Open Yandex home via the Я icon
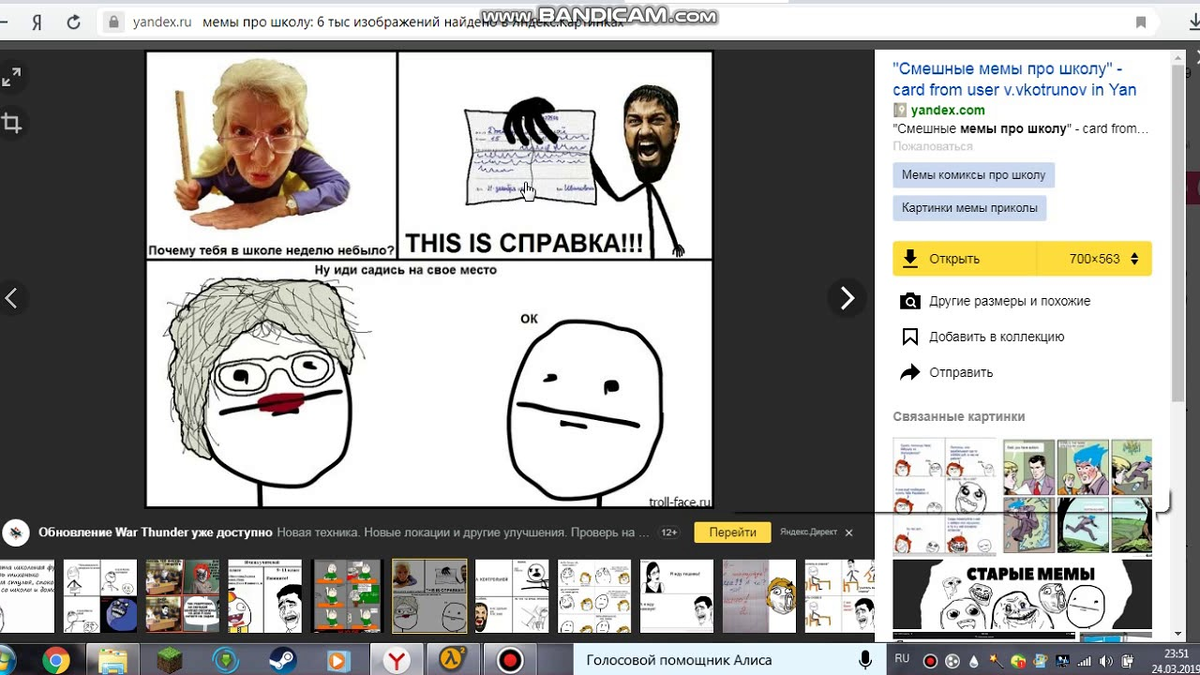 (x=36, y=22)
